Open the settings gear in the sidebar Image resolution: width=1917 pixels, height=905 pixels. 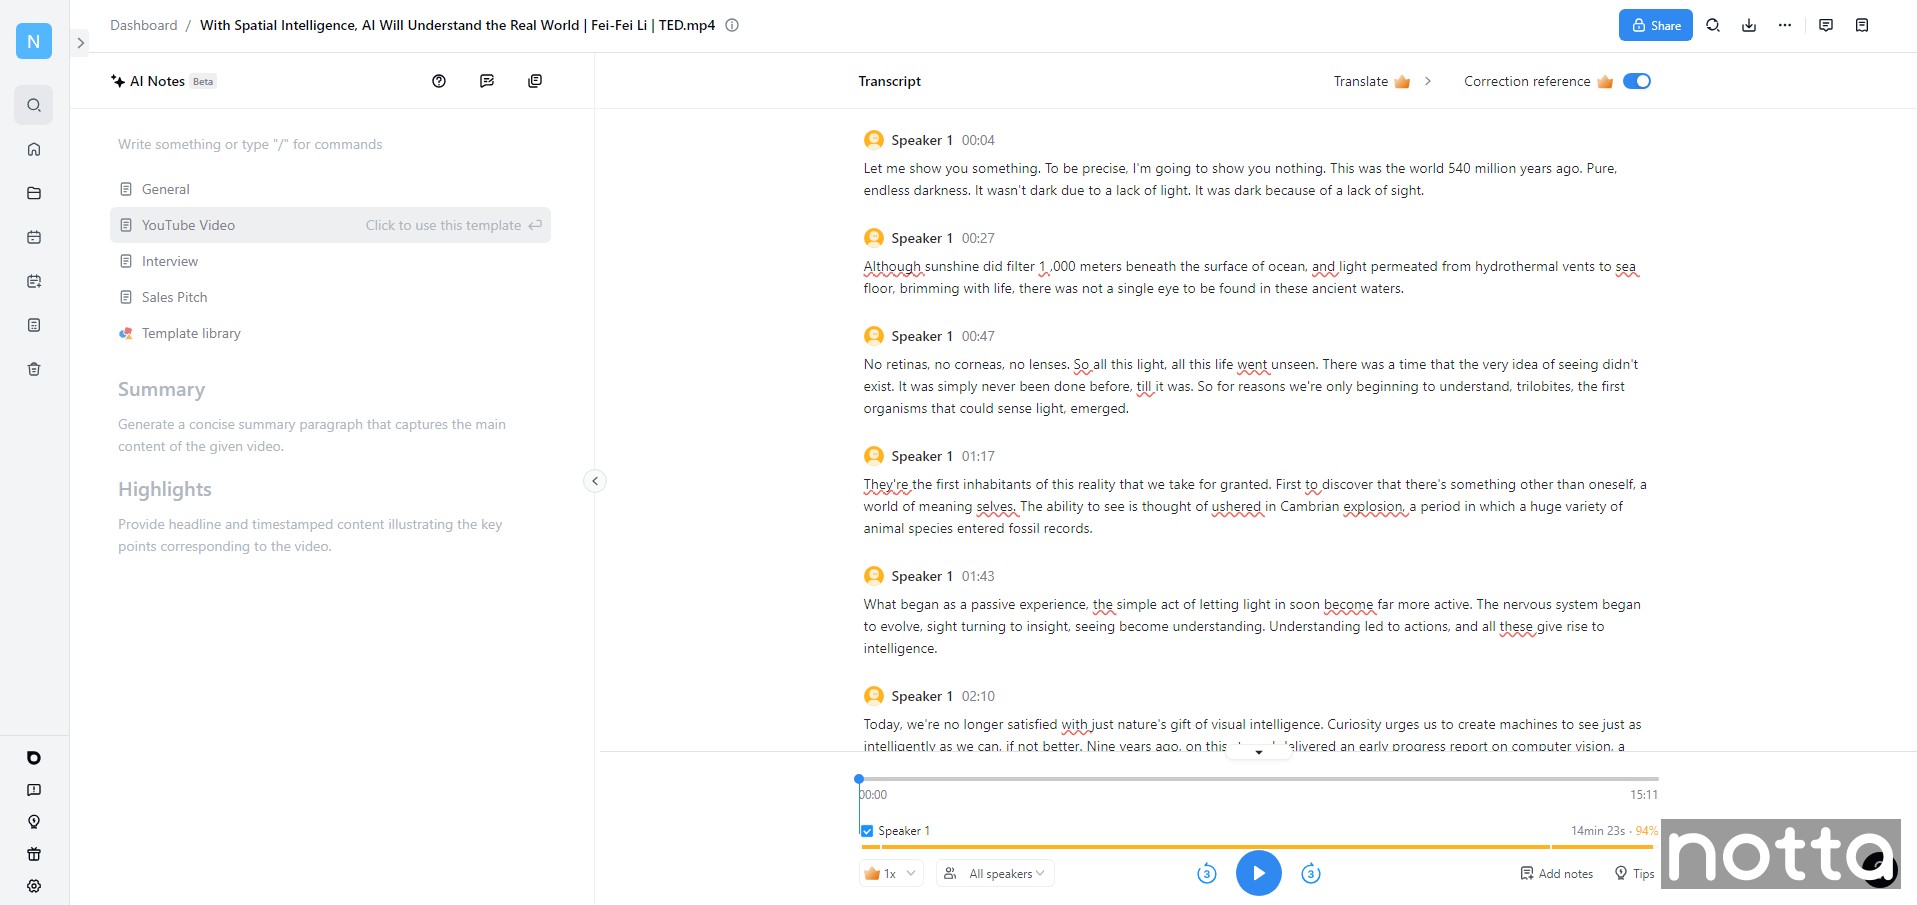tap(34, 886)
